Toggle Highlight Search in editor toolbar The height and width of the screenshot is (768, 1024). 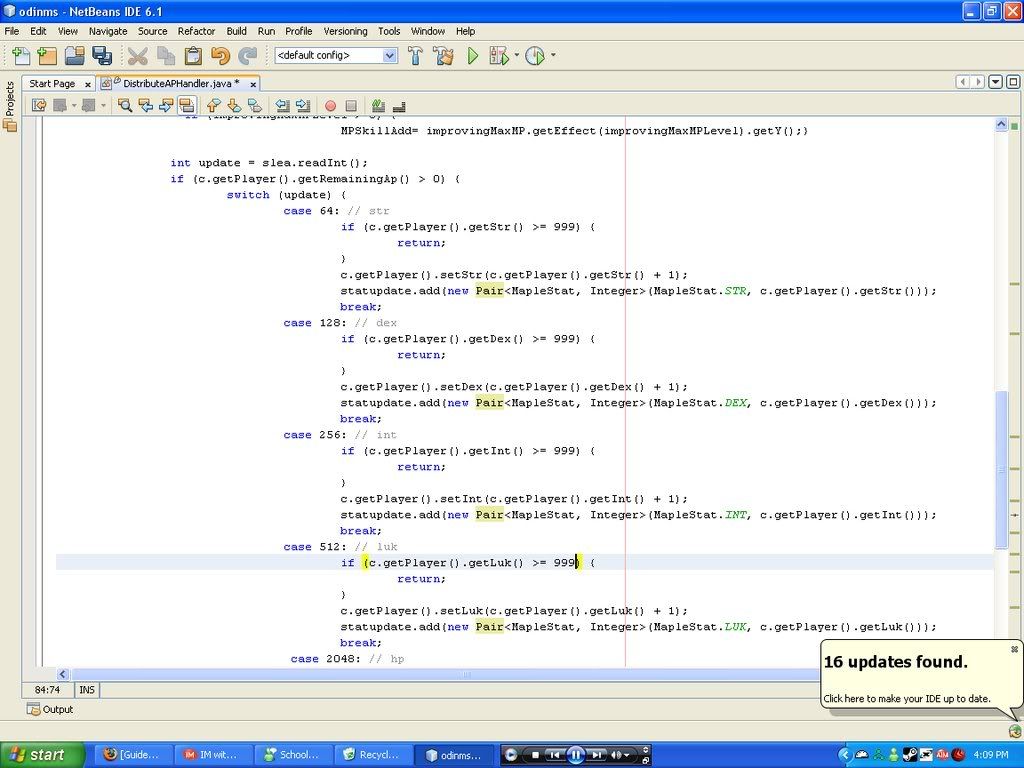pos(186,105)
